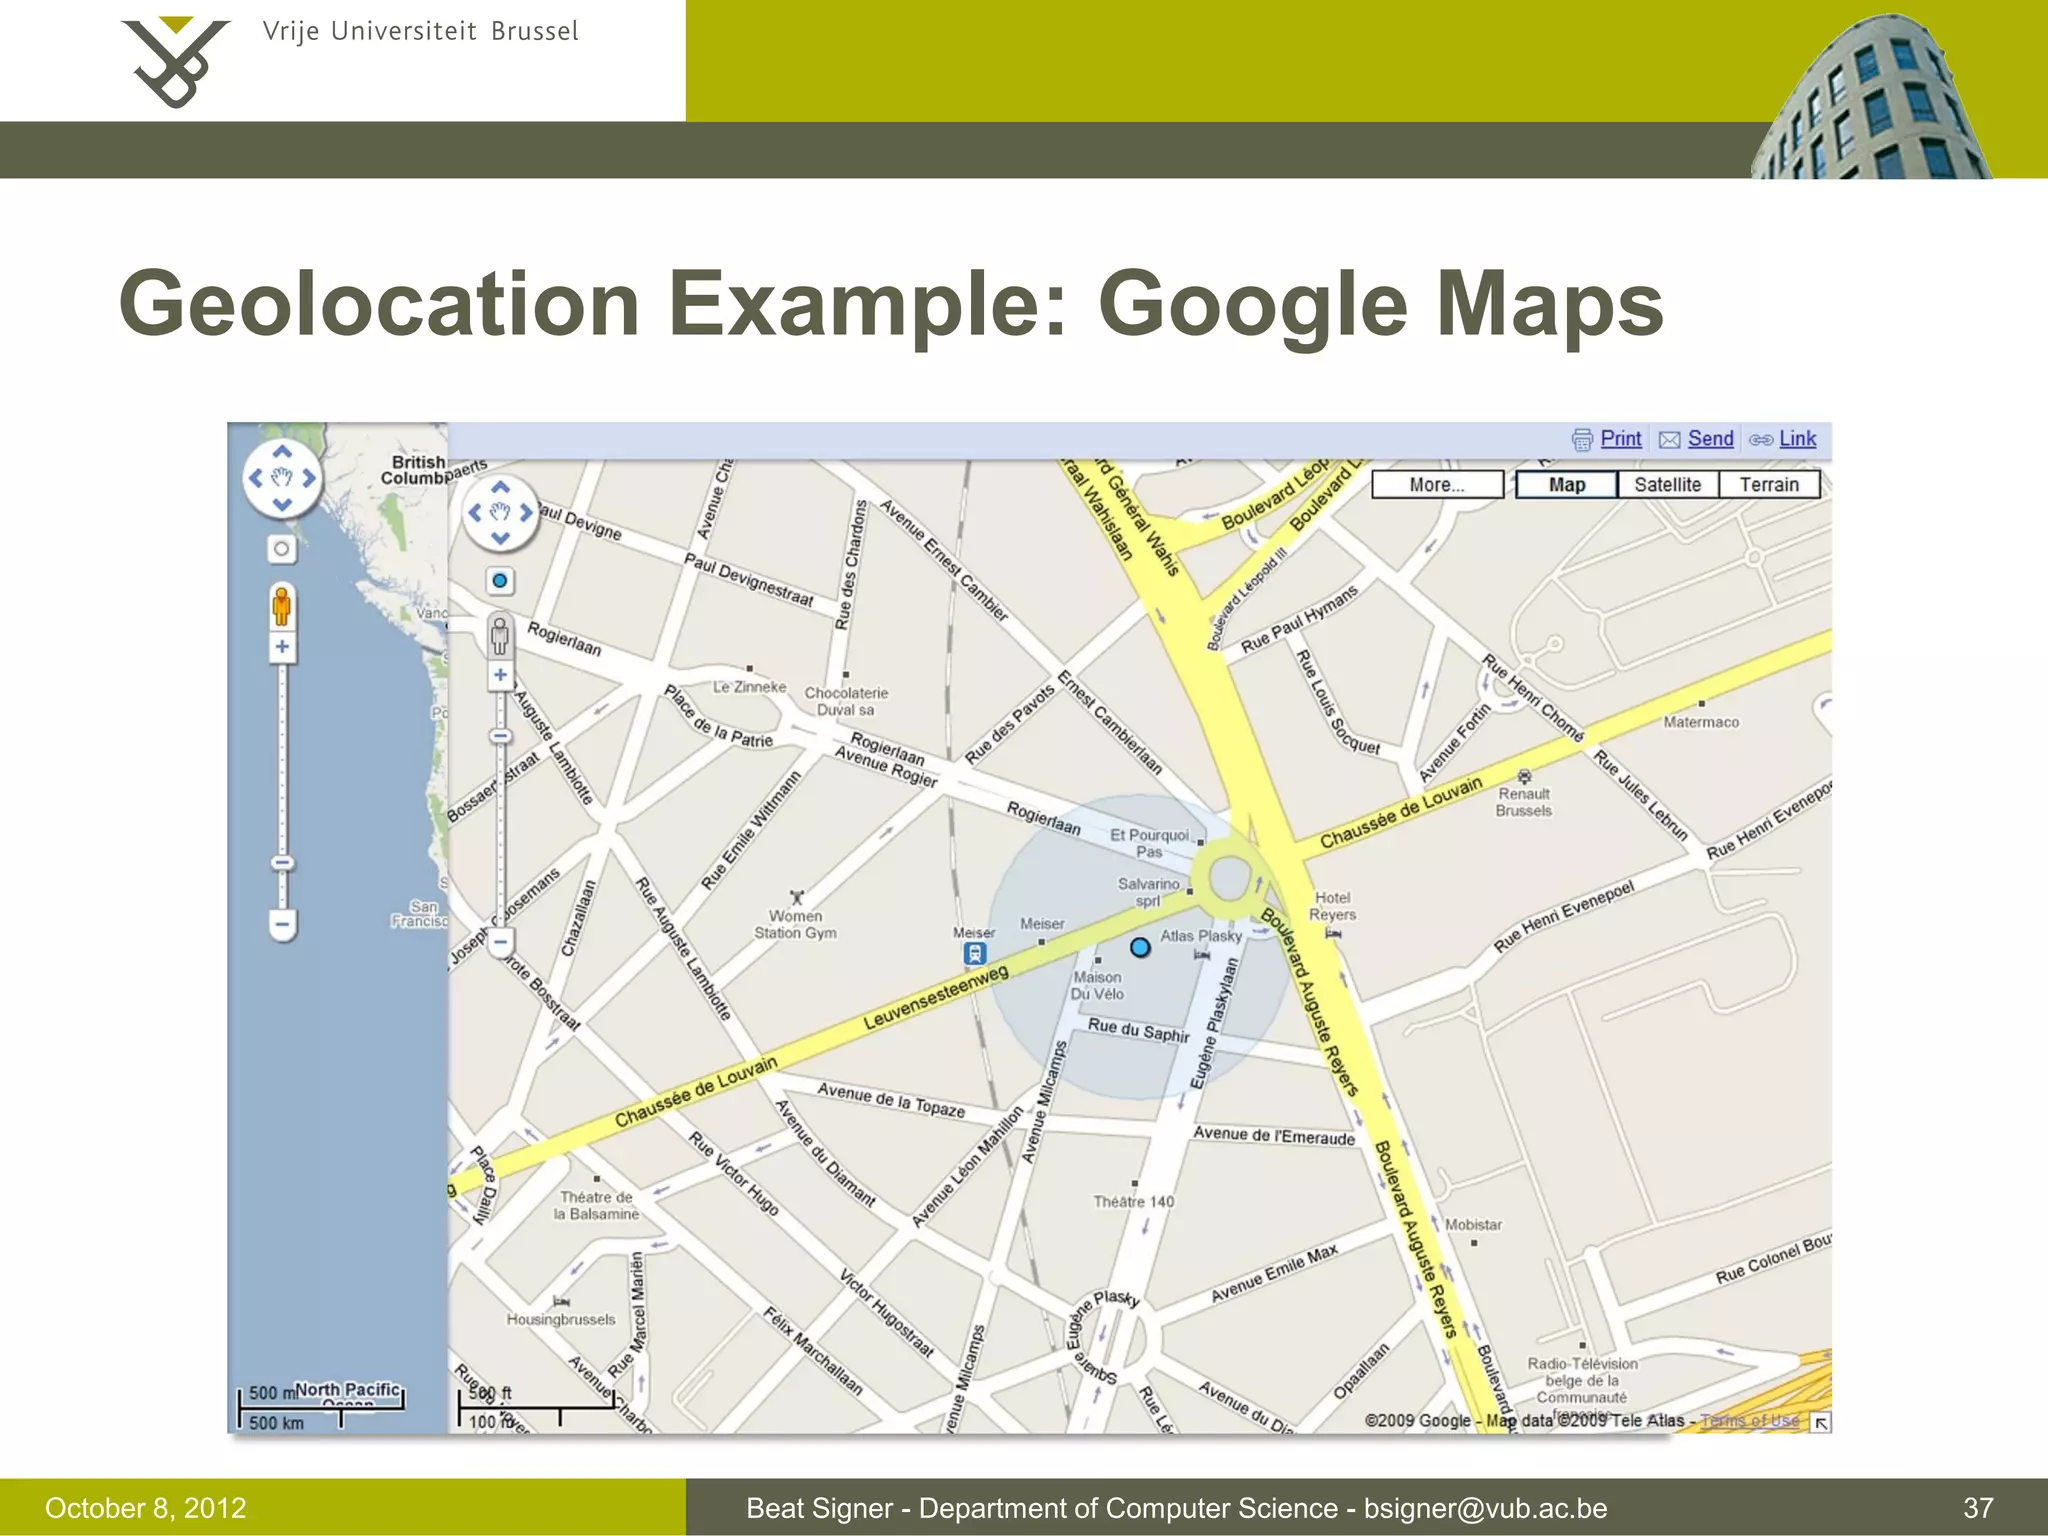Image resolution: width=2048 pixels, height=1536 pixels.
Task: Pan left on the Pacific coast map control
Action: click(256, 478)
